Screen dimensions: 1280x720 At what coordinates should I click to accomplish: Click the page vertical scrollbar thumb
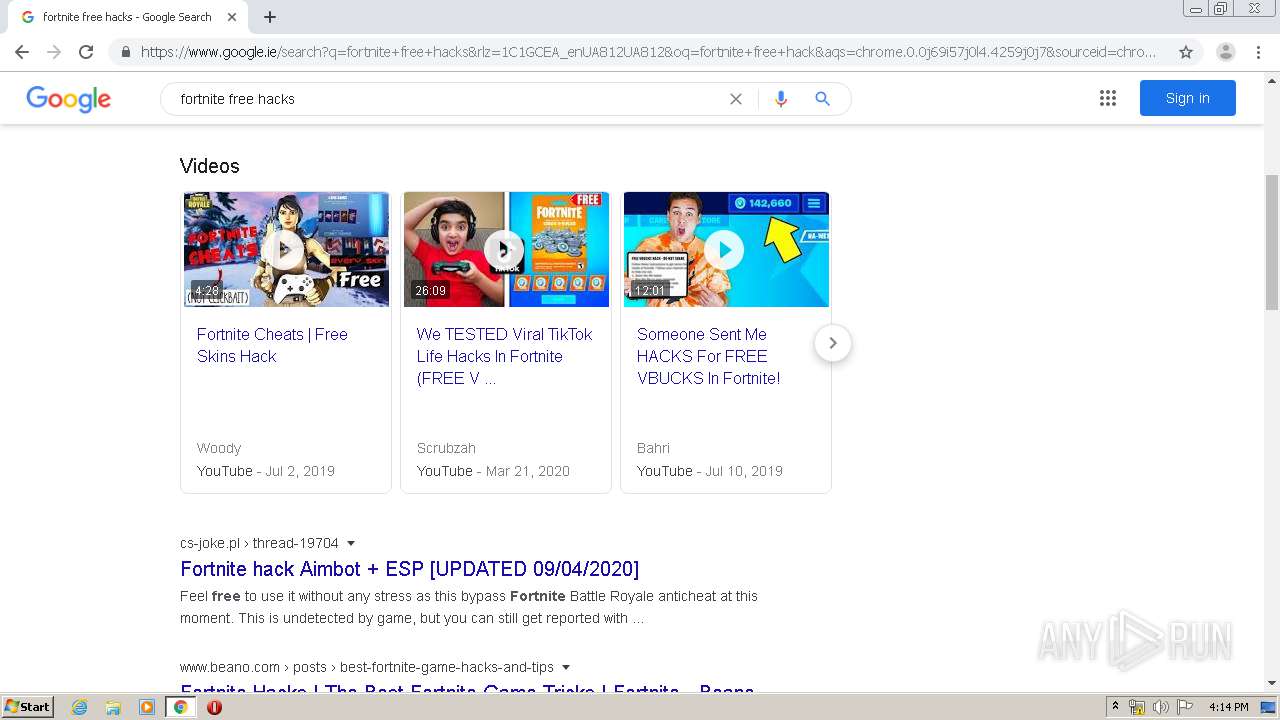pyautogui.click(x=1272, y=243)
